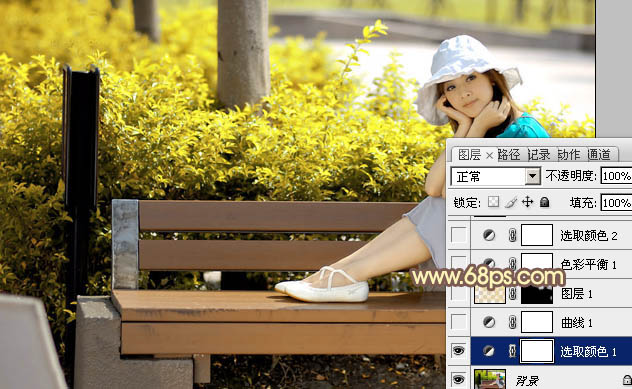Show the 选取颜色 2 layer visibility box
Viewport: 632px width, 389px height.
tap(459, 235)
